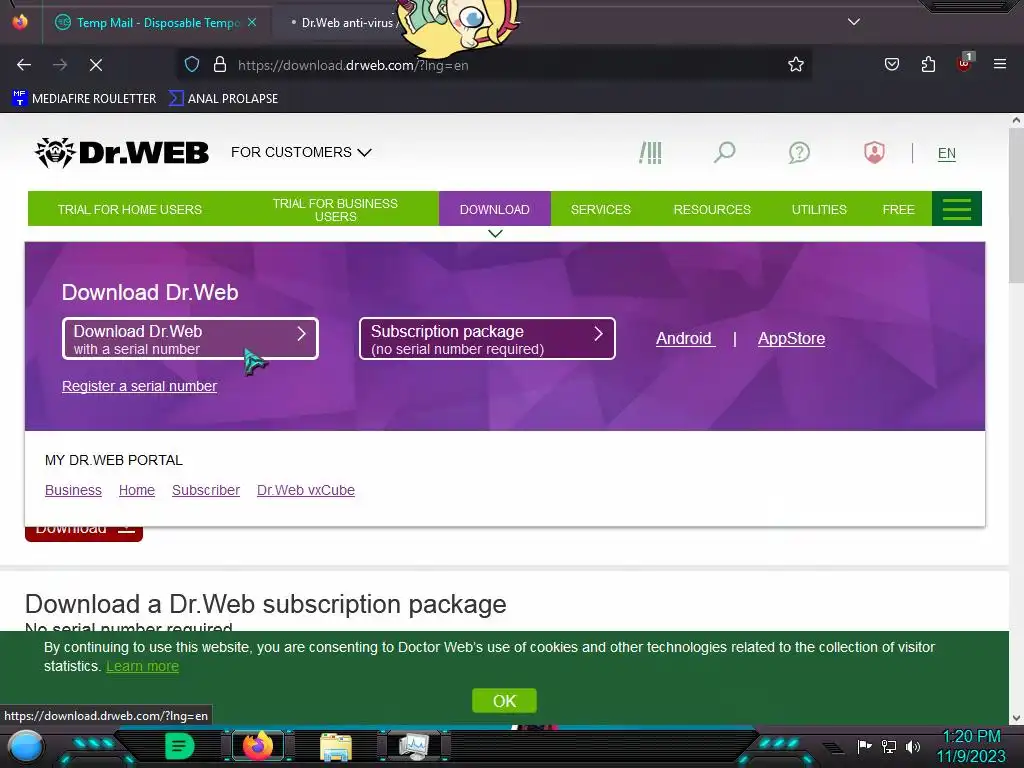Select the DOWNLOAD menu item
This screenshot has width=1024, height=768.
pyautogui.click(x=494, y=210)
